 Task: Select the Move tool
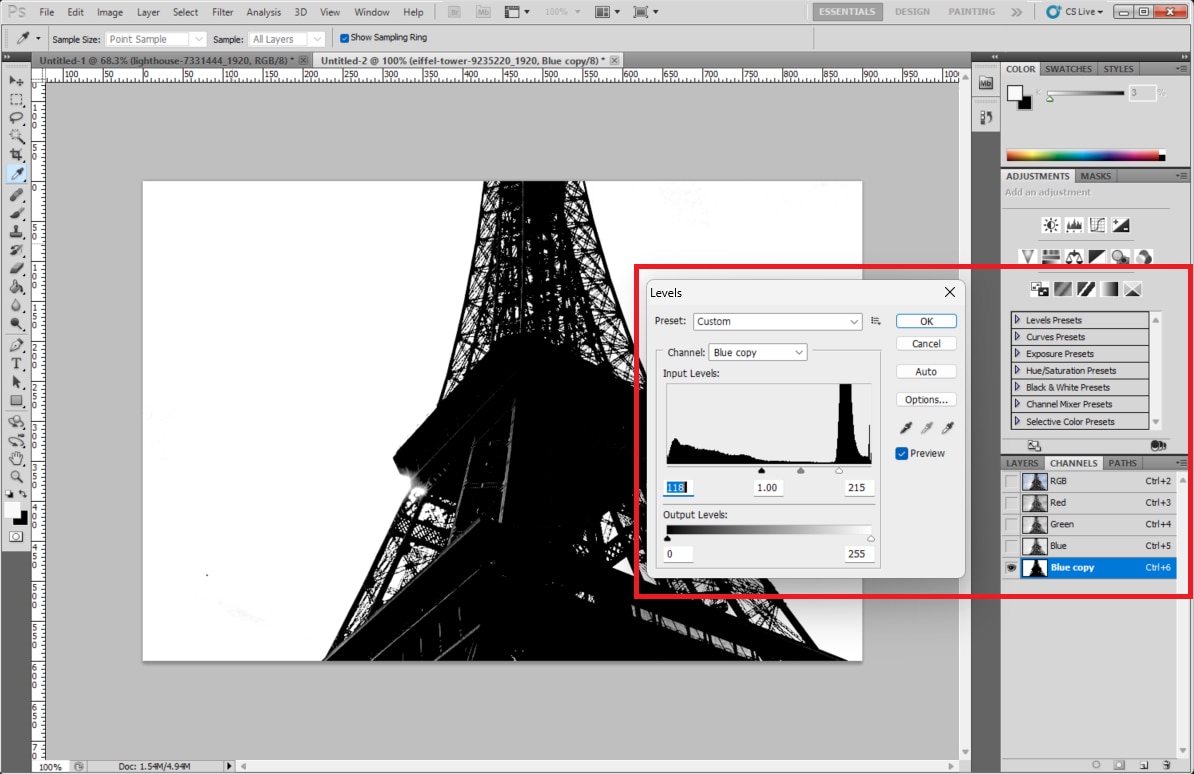click(x=16, y=81)
